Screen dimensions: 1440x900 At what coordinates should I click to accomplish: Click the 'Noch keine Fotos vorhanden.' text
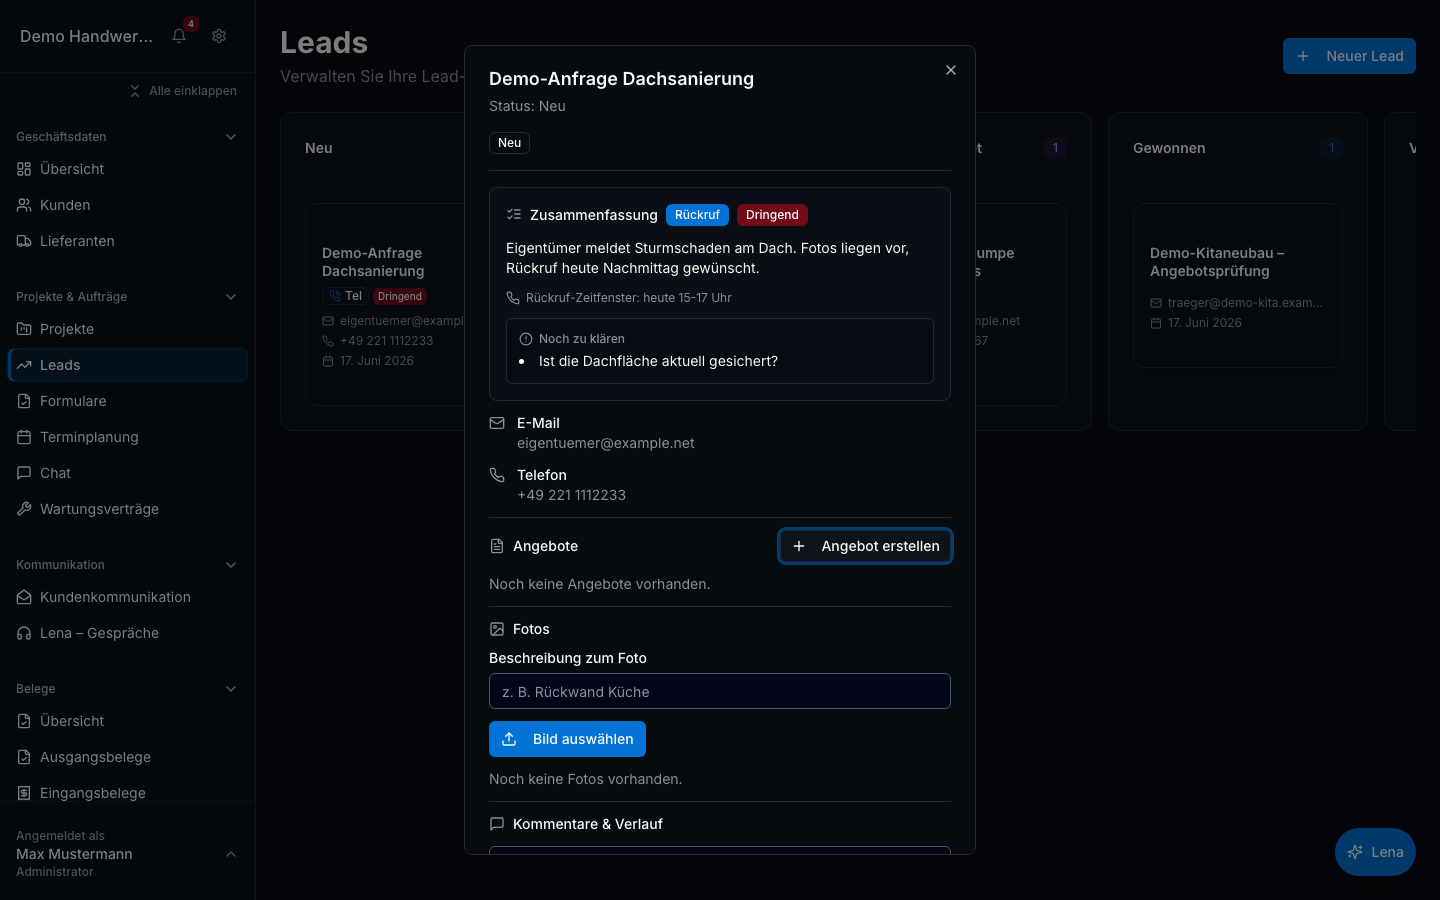[585, 779]
